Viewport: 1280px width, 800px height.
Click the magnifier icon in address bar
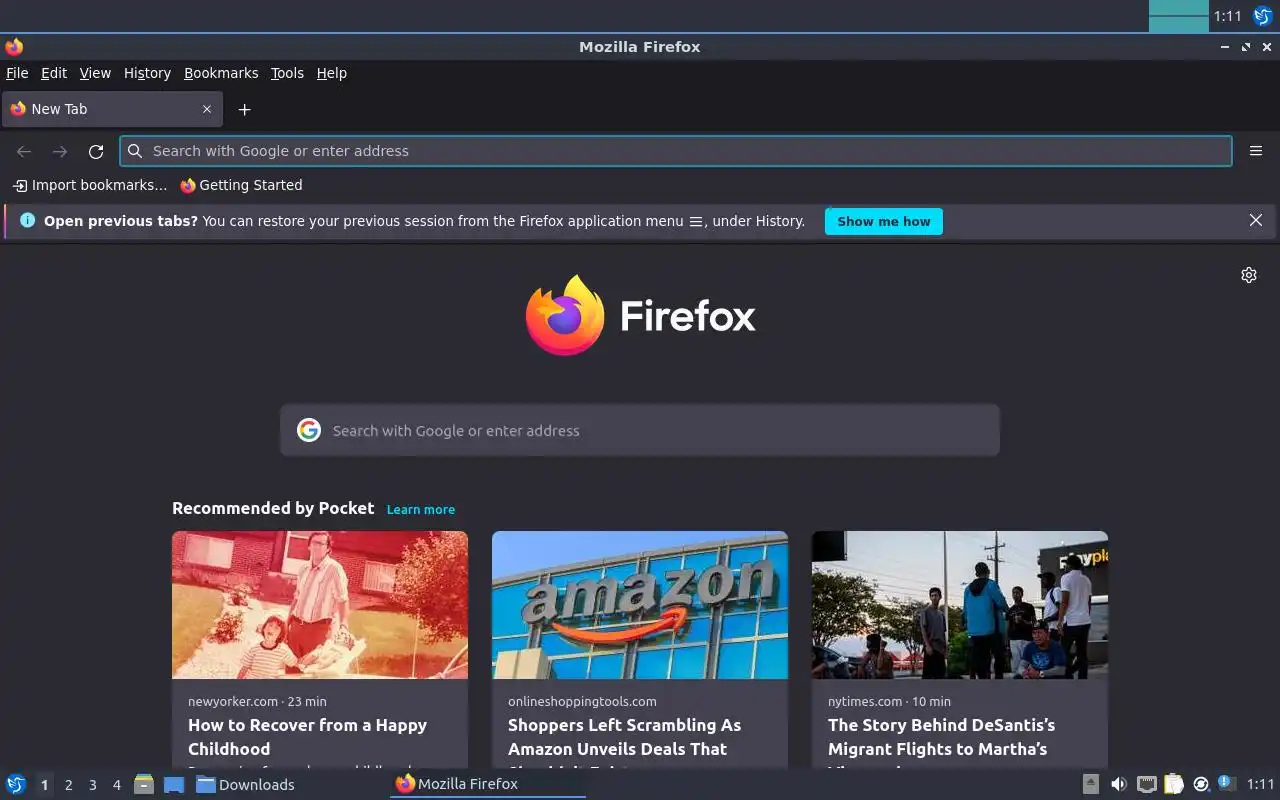tap(135, 151)
